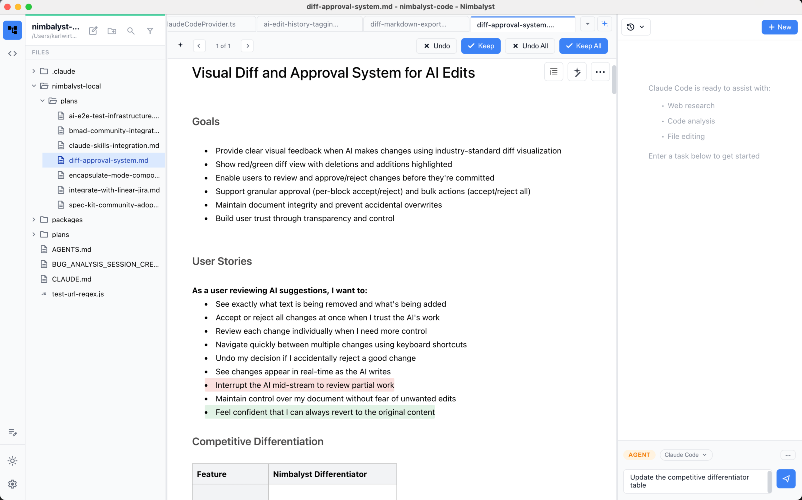
Task: Open the Claude Code model dropdown
Action: tap(685, 455)
